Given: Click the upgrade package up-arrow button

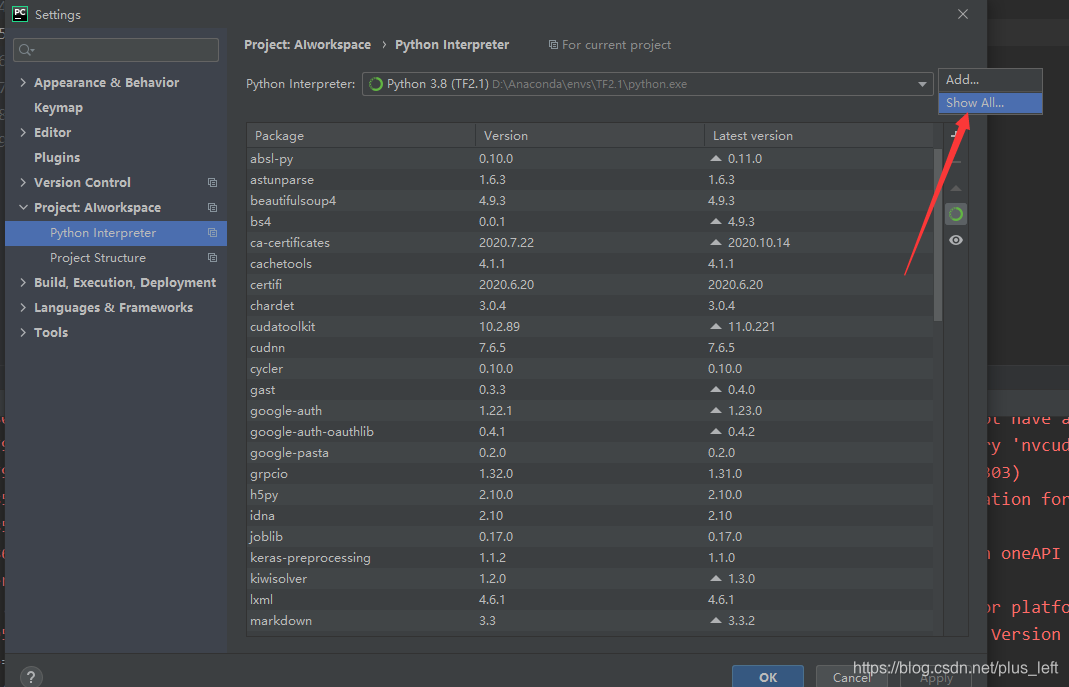Looking at the screenshot, I should coord(956,188).
